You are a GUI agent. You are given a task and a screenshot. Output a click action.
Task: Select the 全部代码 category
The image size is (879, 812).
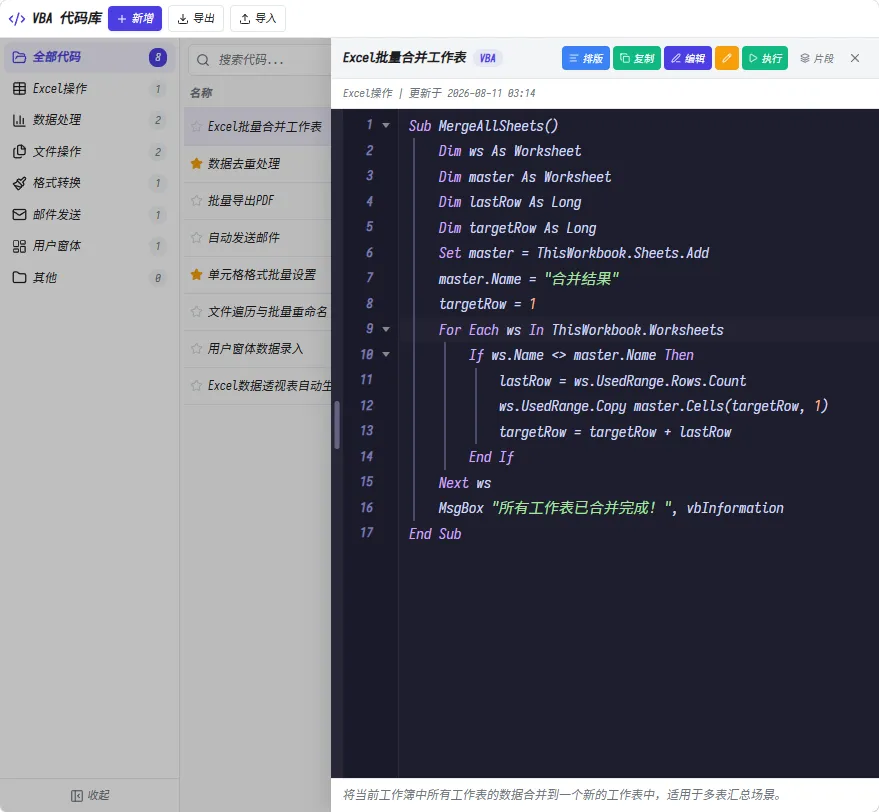[x=90, y=57]
